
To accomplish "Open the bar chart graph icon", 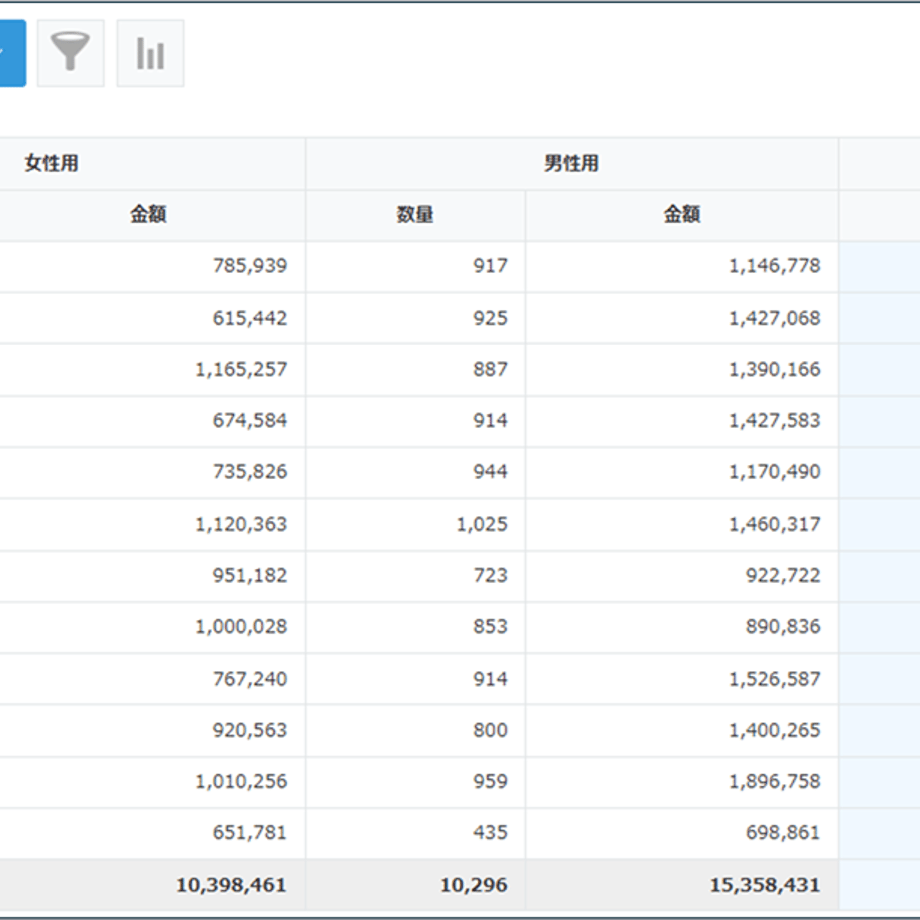I will [150, 53].
